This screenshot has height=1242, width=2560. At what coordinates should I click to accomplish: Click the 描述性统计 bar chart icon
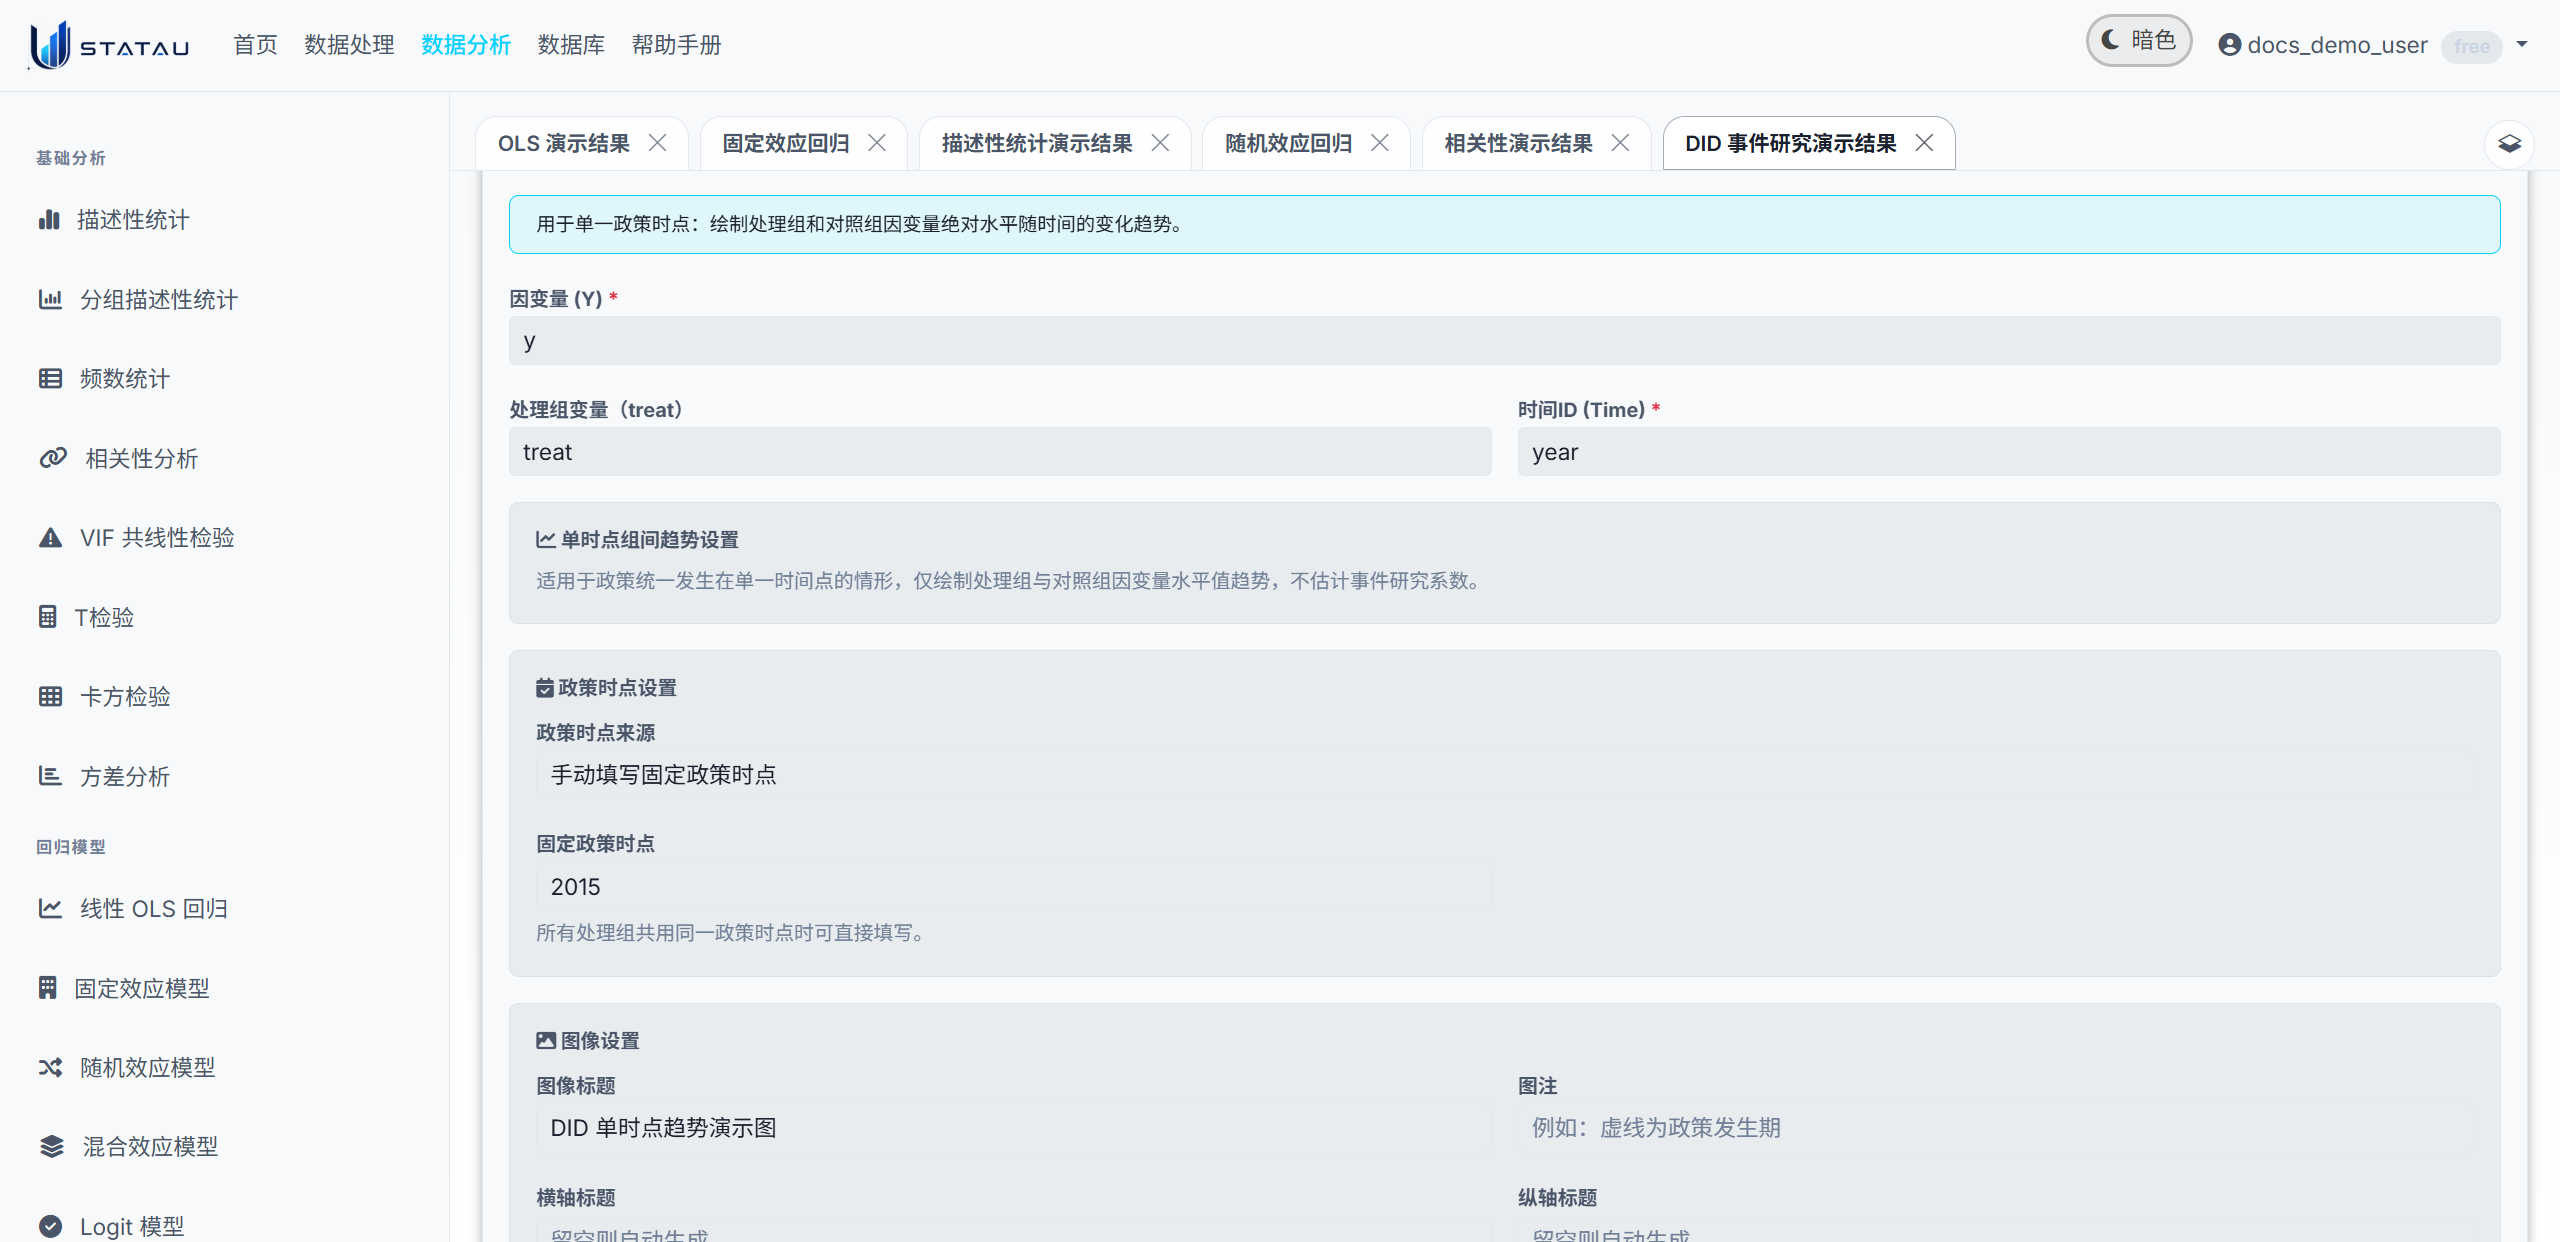pos(49,219)
